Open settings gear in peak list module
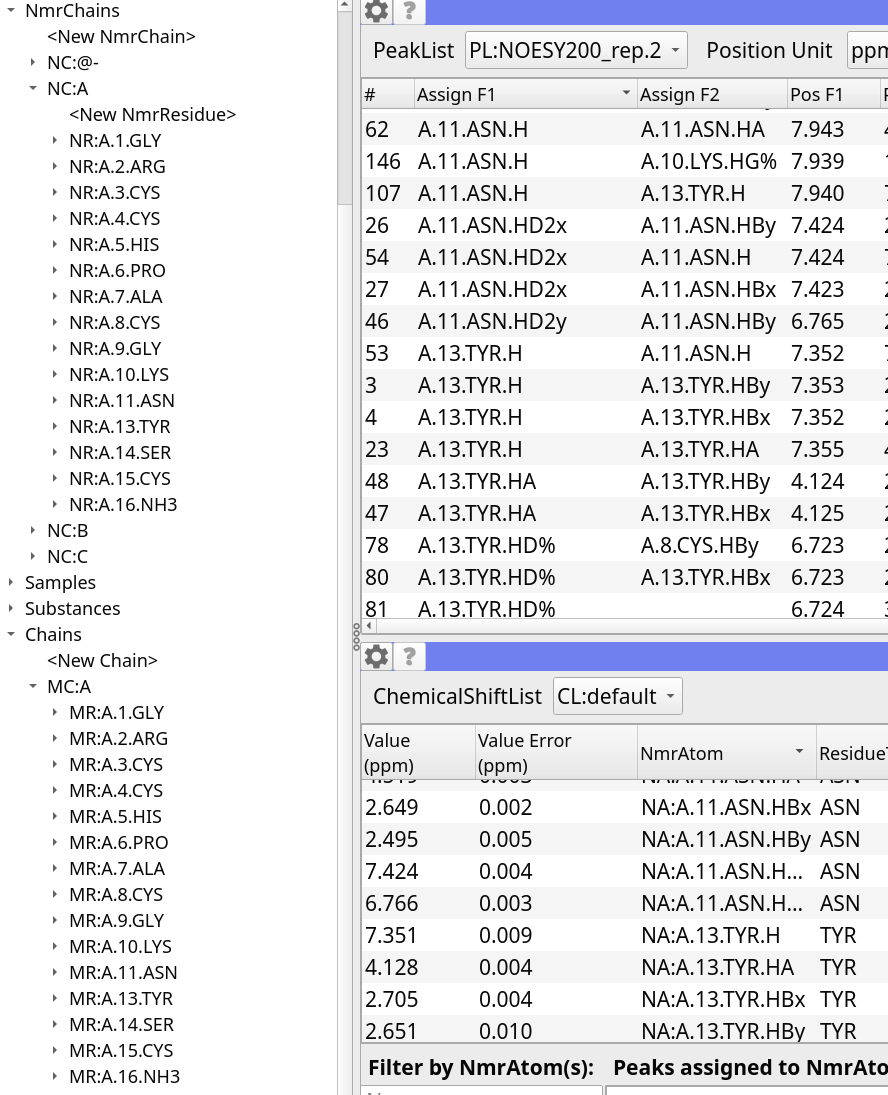The width and height of the screenshot is (888, 1095). pos(377,11)
